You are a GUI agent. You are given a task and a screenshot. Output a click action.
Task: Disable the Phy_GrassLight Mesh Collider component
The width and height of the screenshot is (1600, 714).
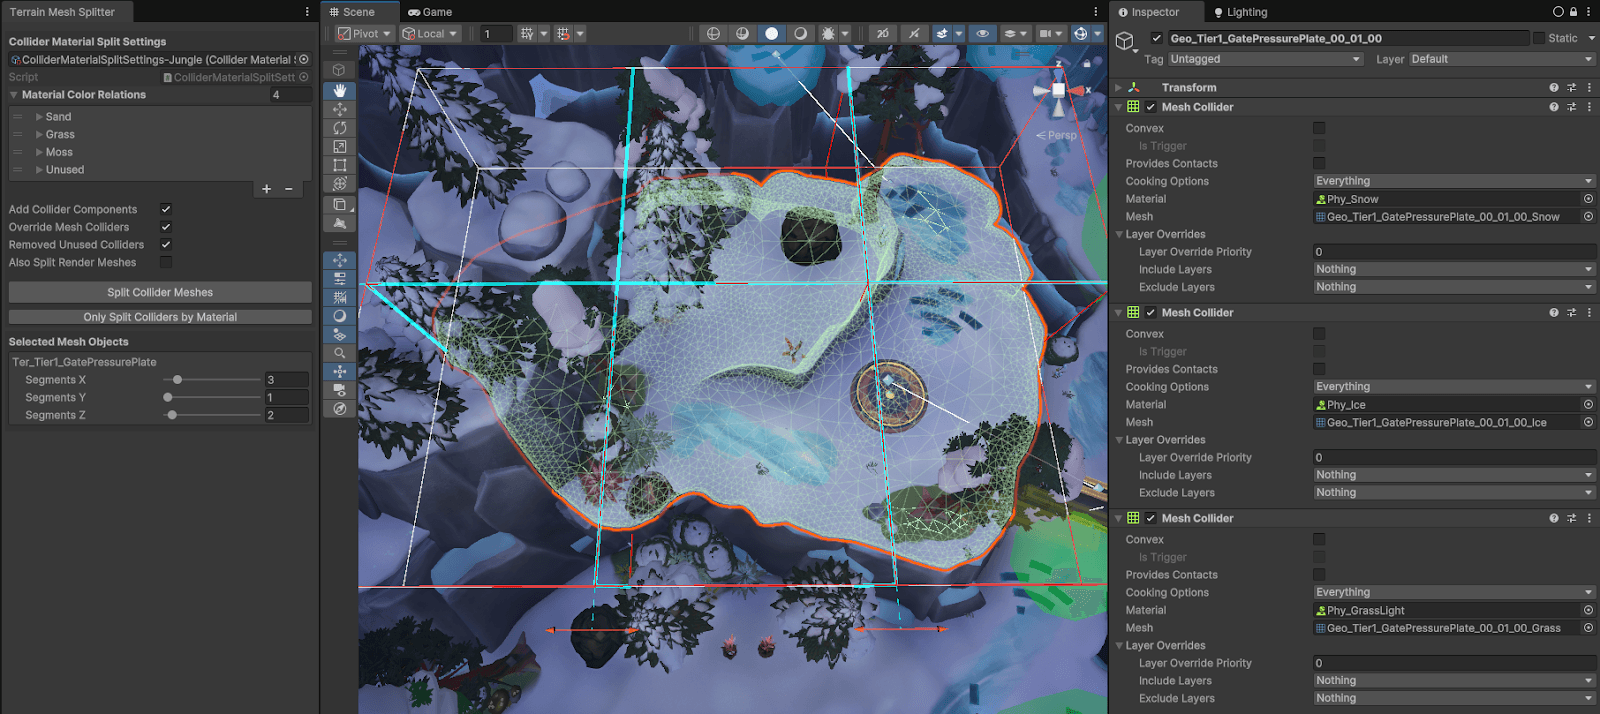click(x=1151, y=518)
